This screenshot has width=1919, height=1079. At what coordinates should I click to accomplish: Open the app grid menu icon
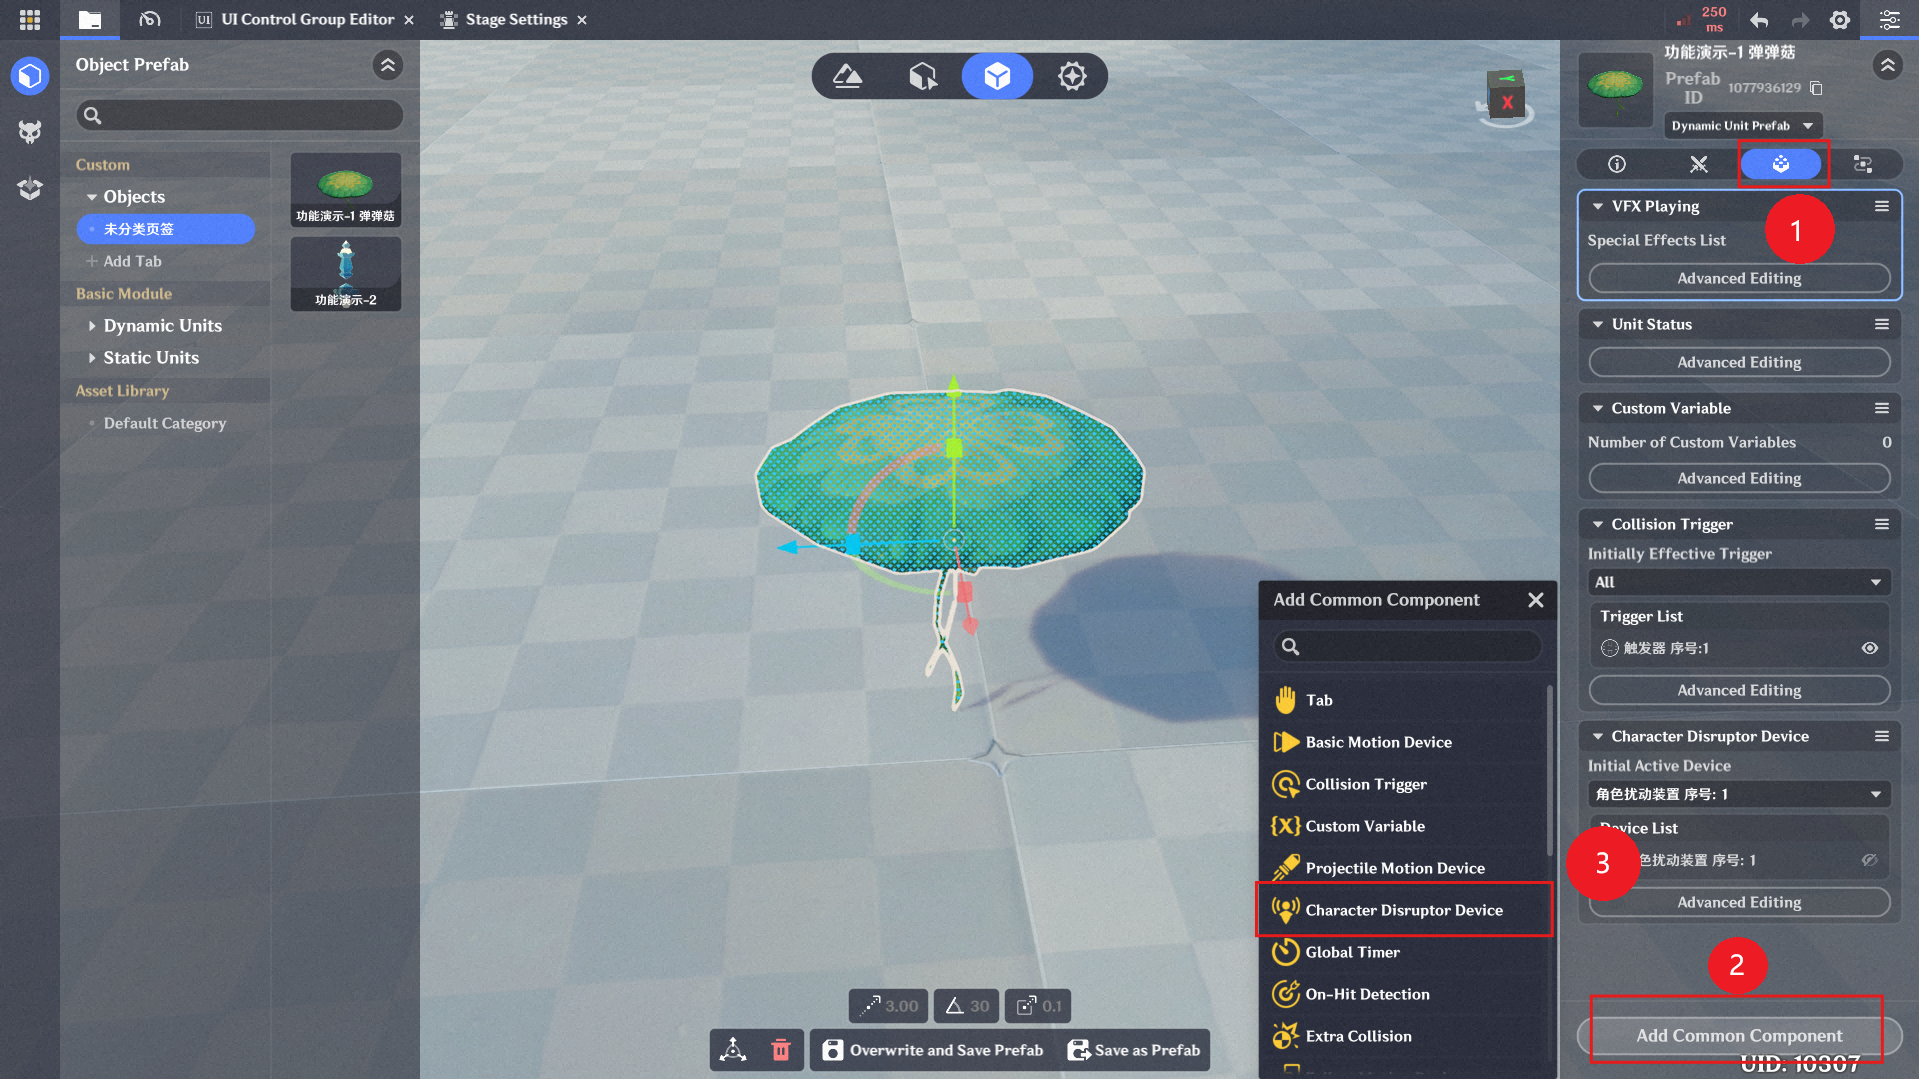(x=30, y=19)
